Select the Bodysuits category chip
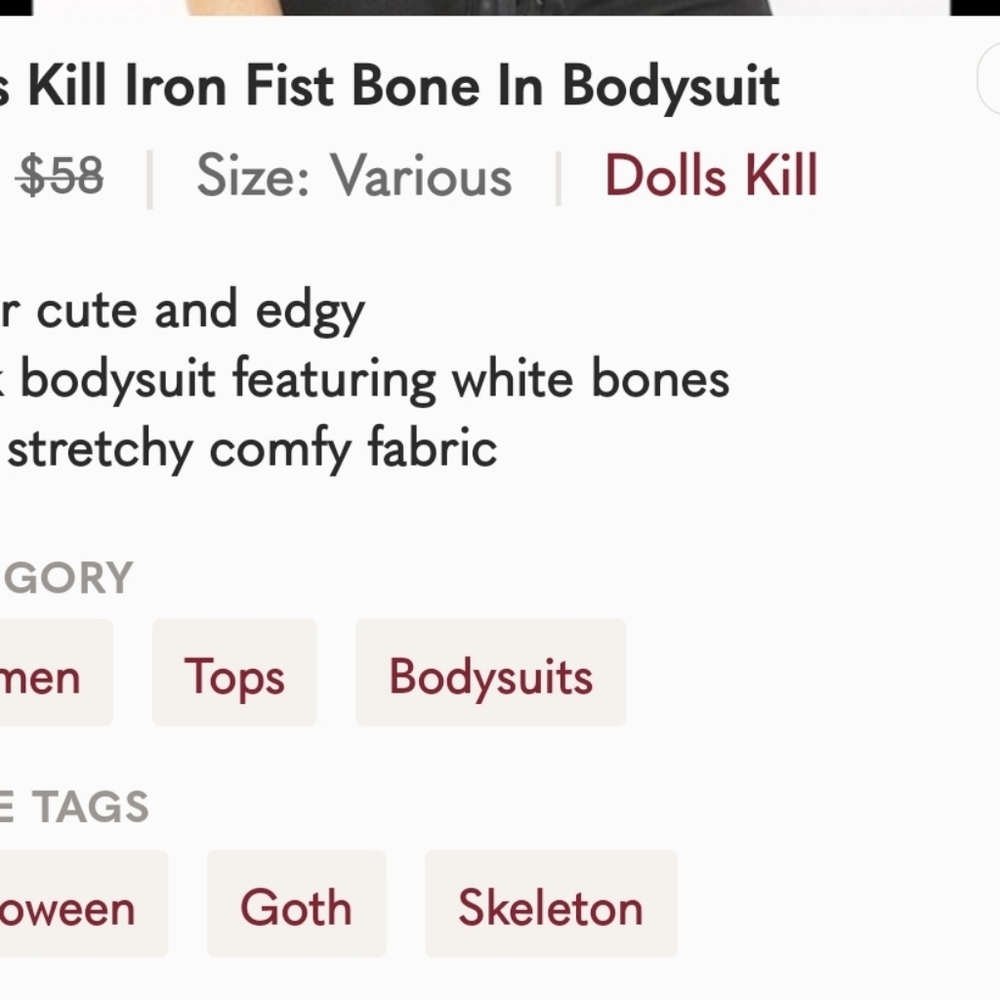Screen dimensions: 1000x1000 coord(490,673)
